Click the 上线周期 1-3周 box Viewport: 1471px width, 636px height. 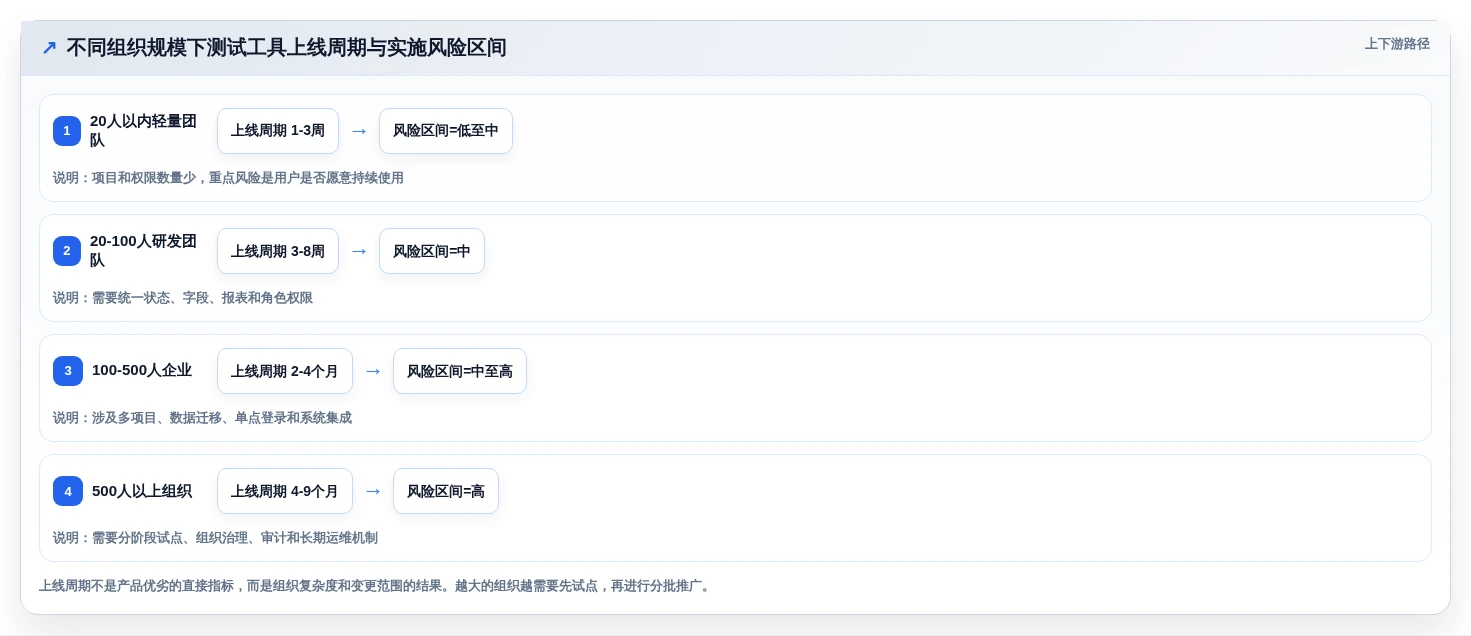click(278, 131)
